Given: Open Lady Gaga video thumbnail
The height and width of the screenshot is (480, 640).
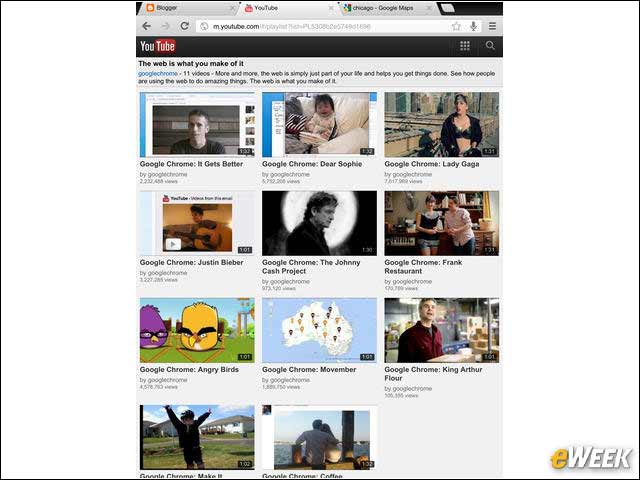Looking at the screenshot, I should tap(442, 124).
